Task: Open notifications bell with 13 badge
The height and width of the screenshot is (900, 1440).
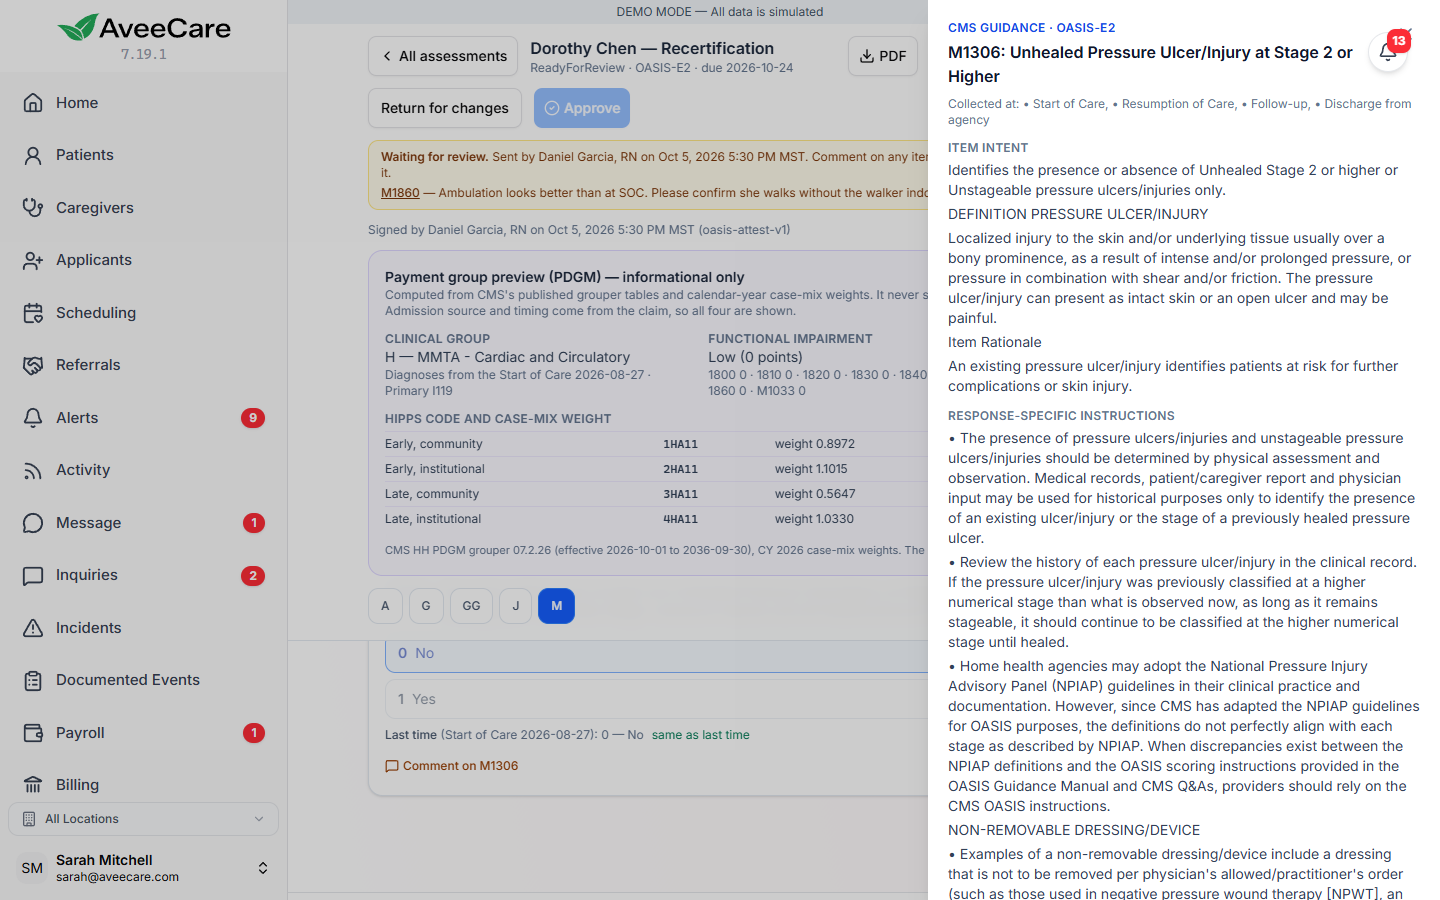Action: point(1388,52)
